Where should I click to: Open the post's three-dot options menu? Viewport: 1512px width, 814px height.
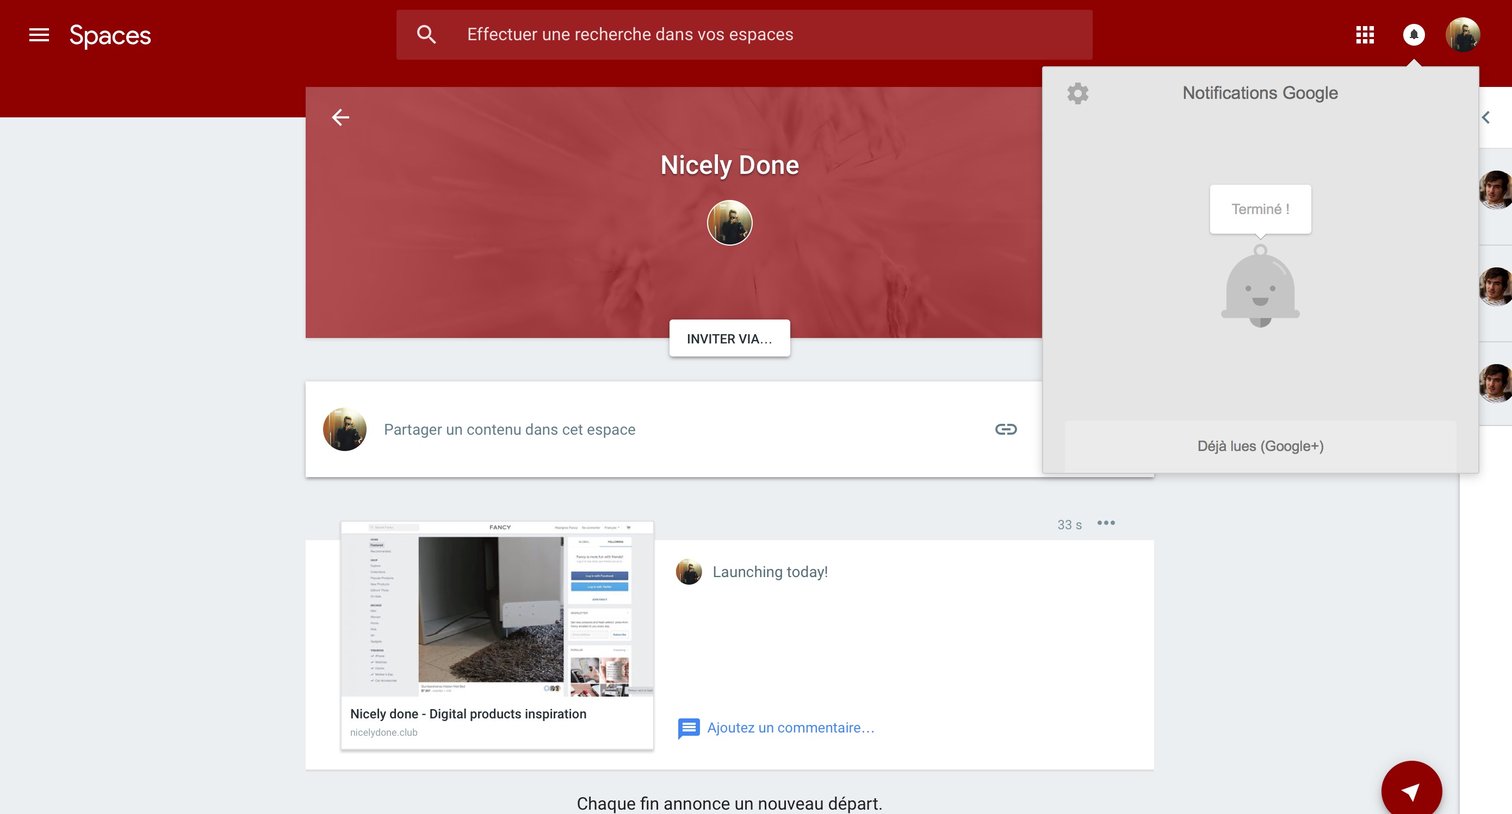(x=1106, y=523)
